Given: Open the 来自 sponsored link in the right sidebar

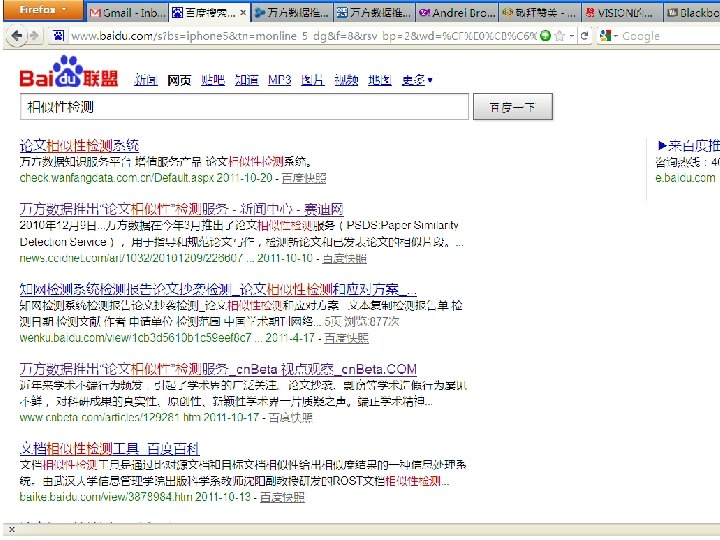Looking at the screenshot, I should [x=689, y=146].
